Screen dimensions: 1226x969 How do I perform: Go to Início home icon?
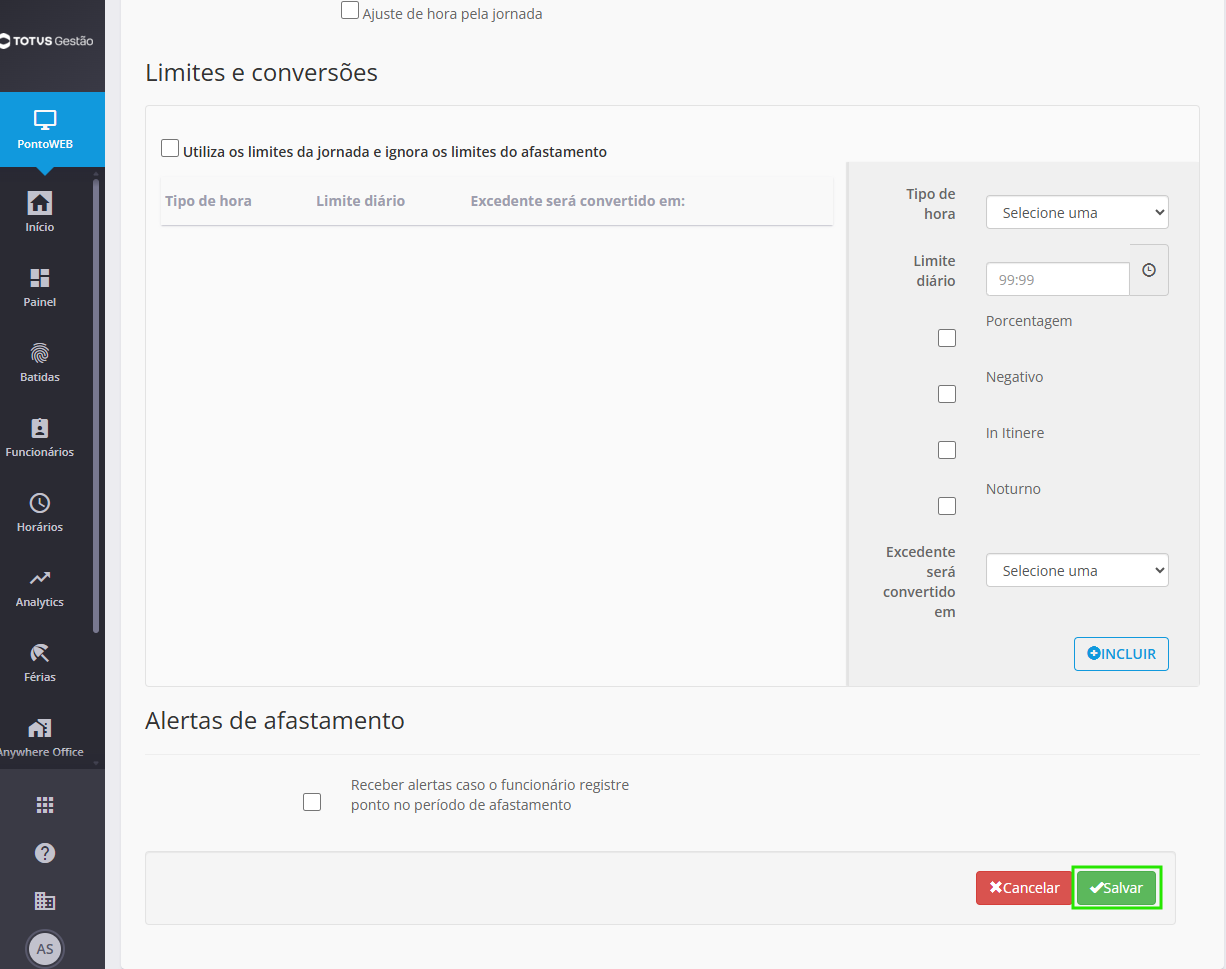point(40,203)
